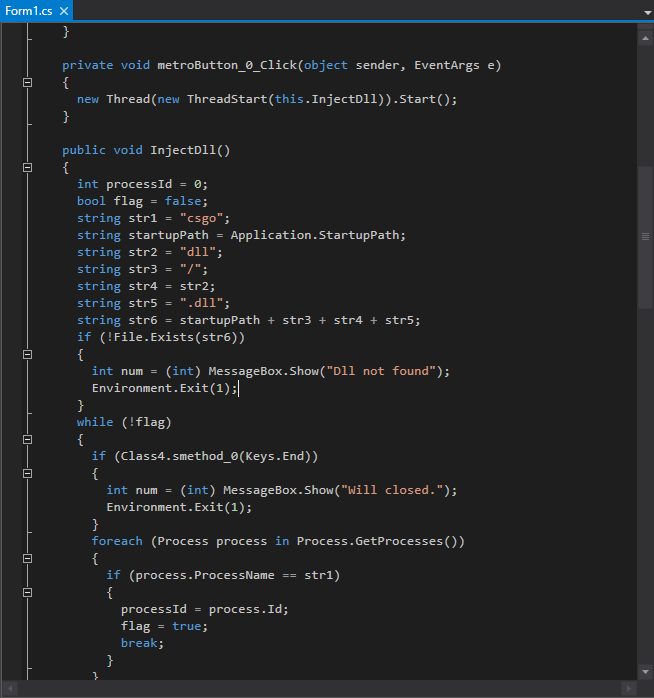This screenshot has width=654, height=698.
Task: Click 'Application.StartupPath' in startupPath line
Action: click(314, 235)
